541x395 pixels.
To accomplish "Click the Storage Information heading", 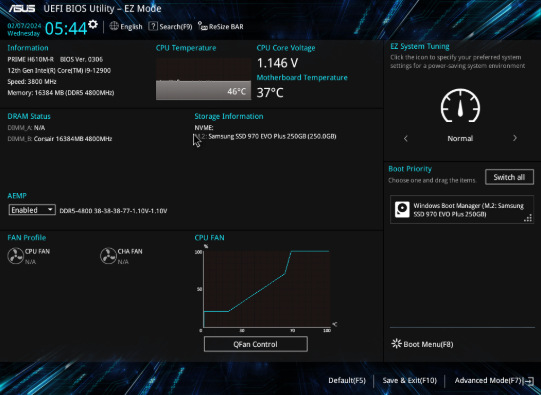I will (x=229, y=116).
